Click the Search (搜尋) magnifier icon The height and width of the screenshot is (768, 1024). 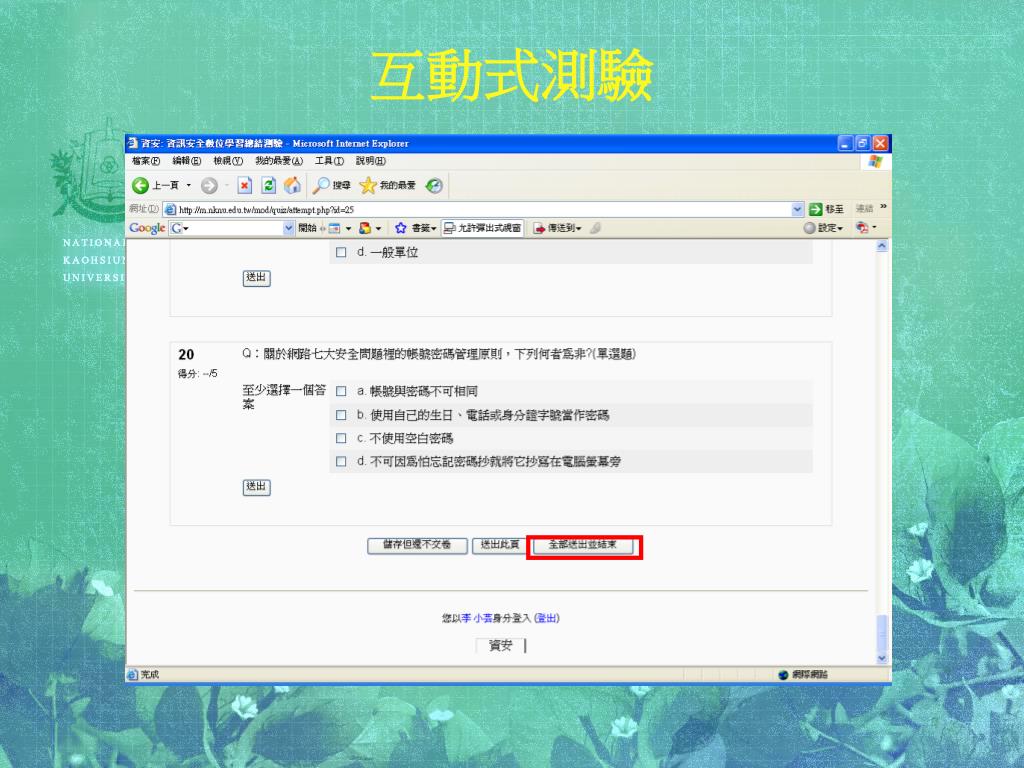point(321,185)
